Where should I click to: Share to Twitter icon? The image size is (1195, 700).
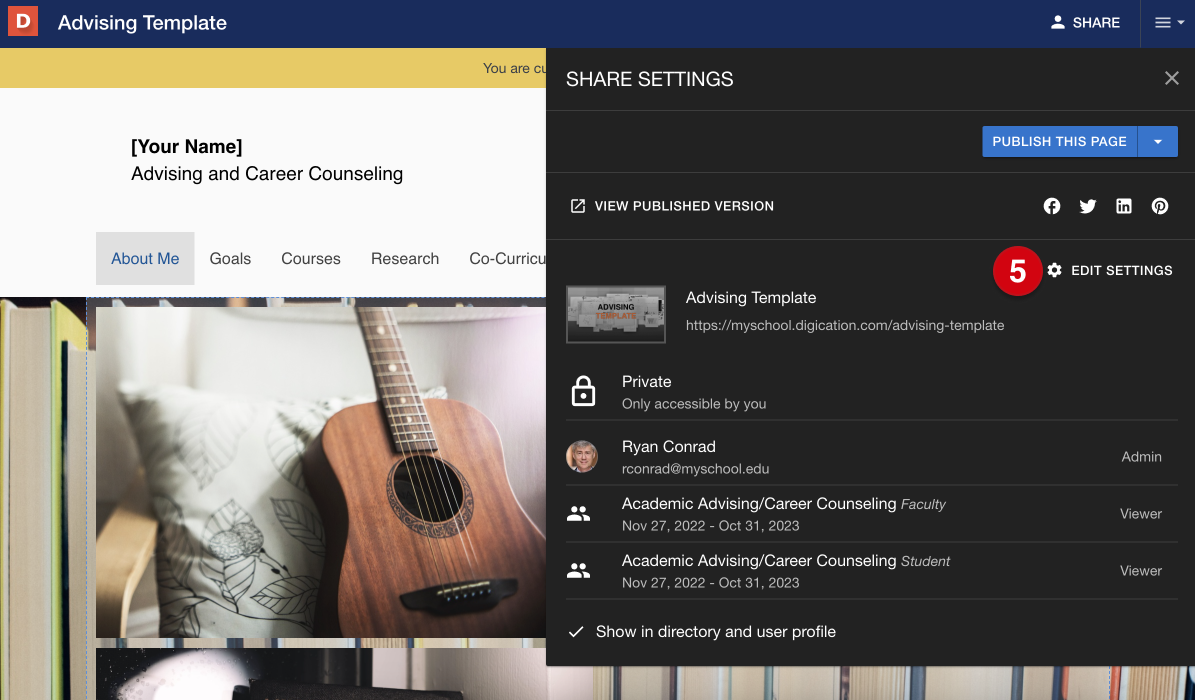tap(1088, 206)
